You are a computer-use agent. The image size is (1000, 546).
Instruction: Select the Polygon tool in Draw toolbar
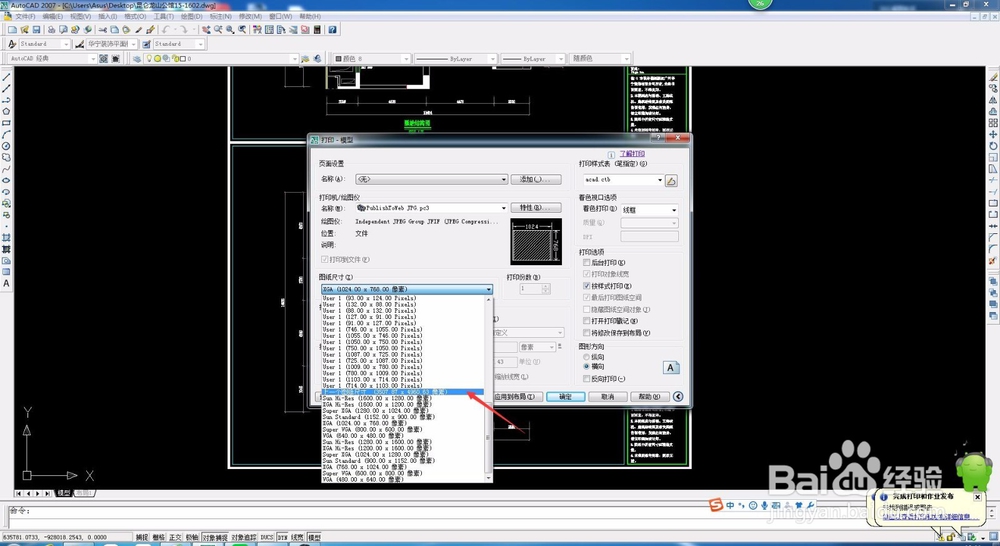(6, 111)
